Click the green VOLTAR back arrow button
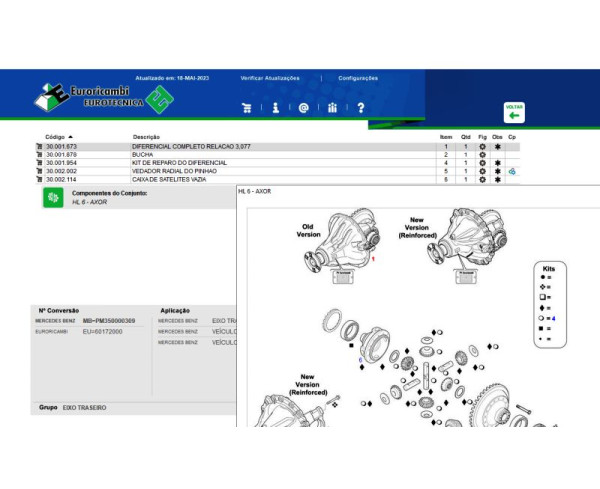Viewport: 600px width, 489px height. point(514,111)
